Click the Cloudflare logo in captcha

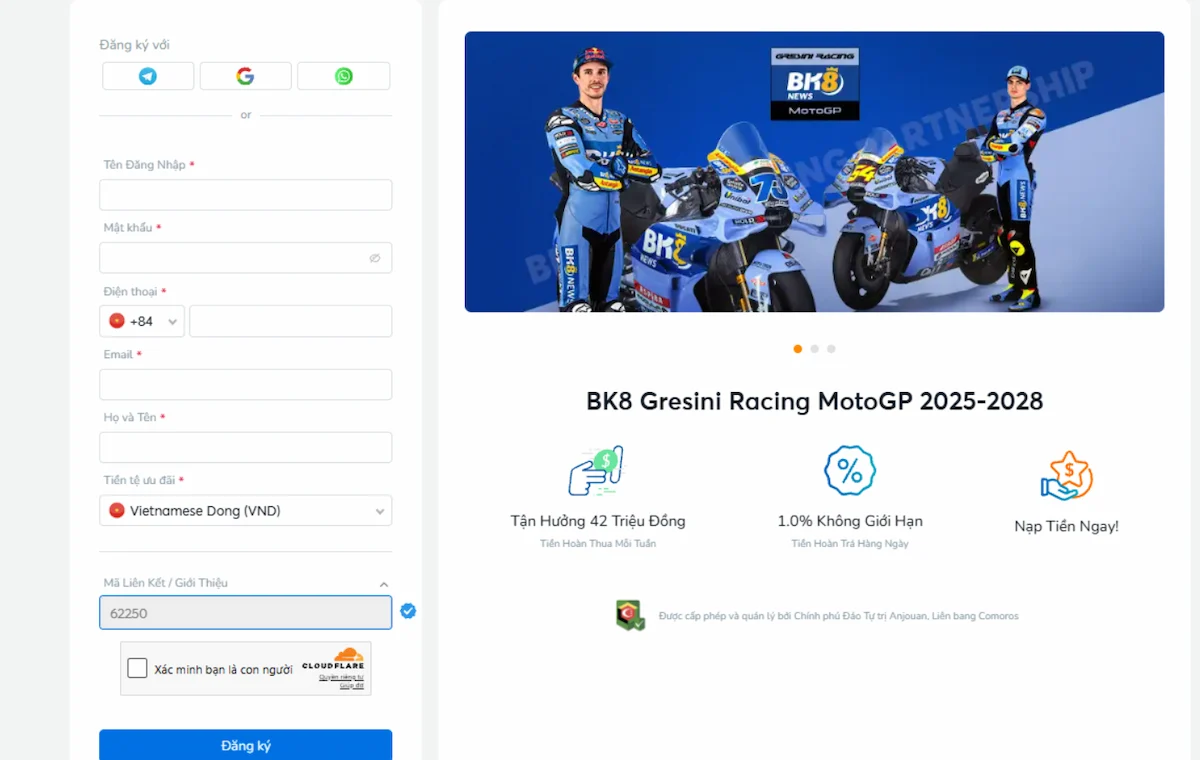coord(333,659)
